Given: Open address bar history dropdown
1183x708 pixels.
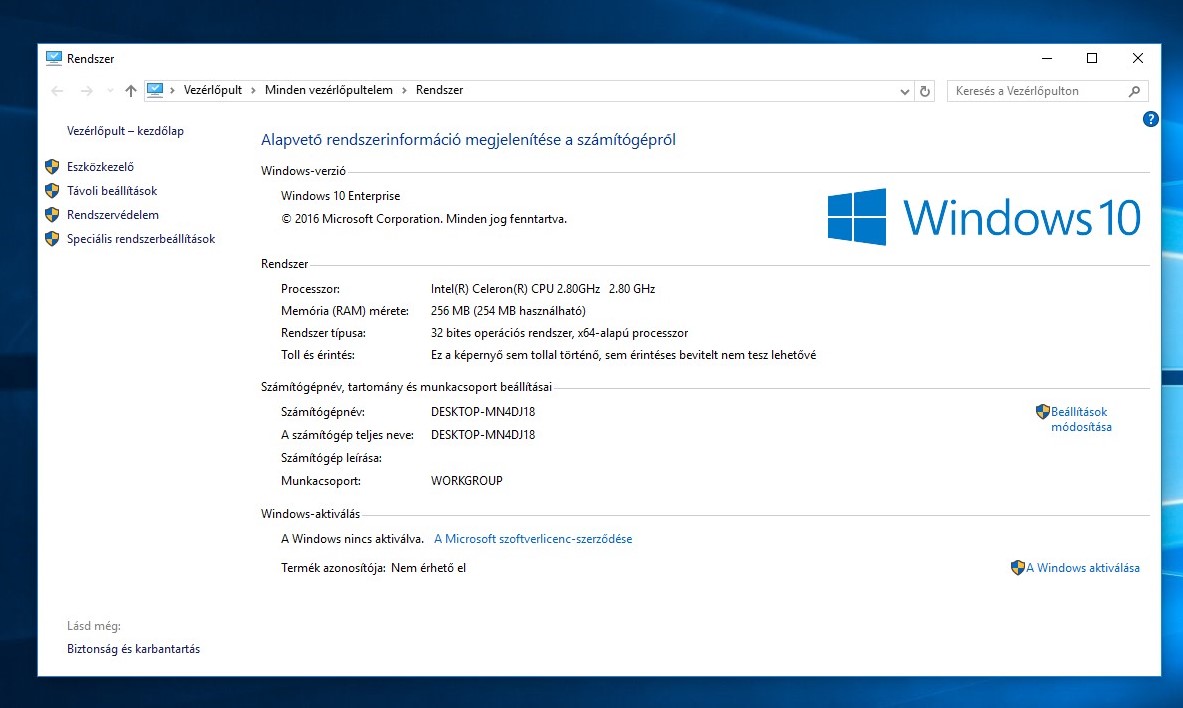Looking at the screenshot, I should 905,91.
